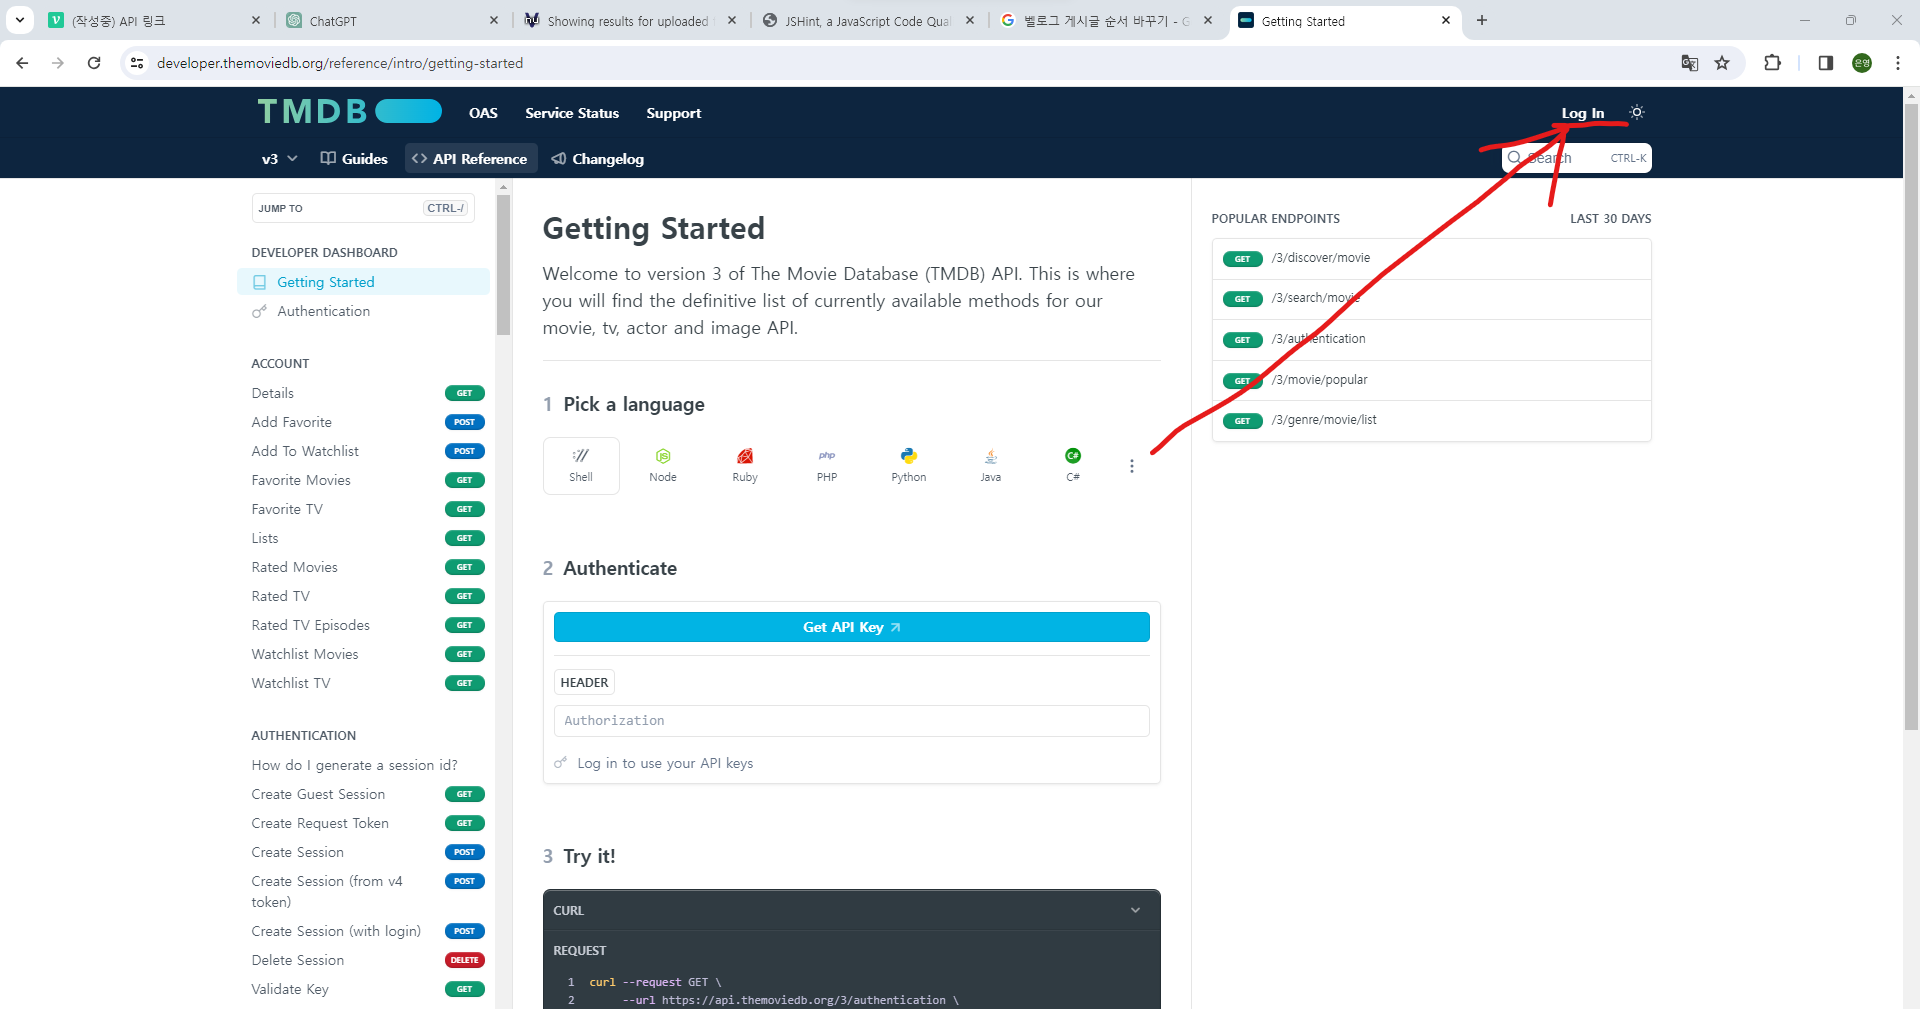The width and height of the screenshot is (1920, 1009).
Task: Focus the Authorization header field
Action: coord(851,721)
